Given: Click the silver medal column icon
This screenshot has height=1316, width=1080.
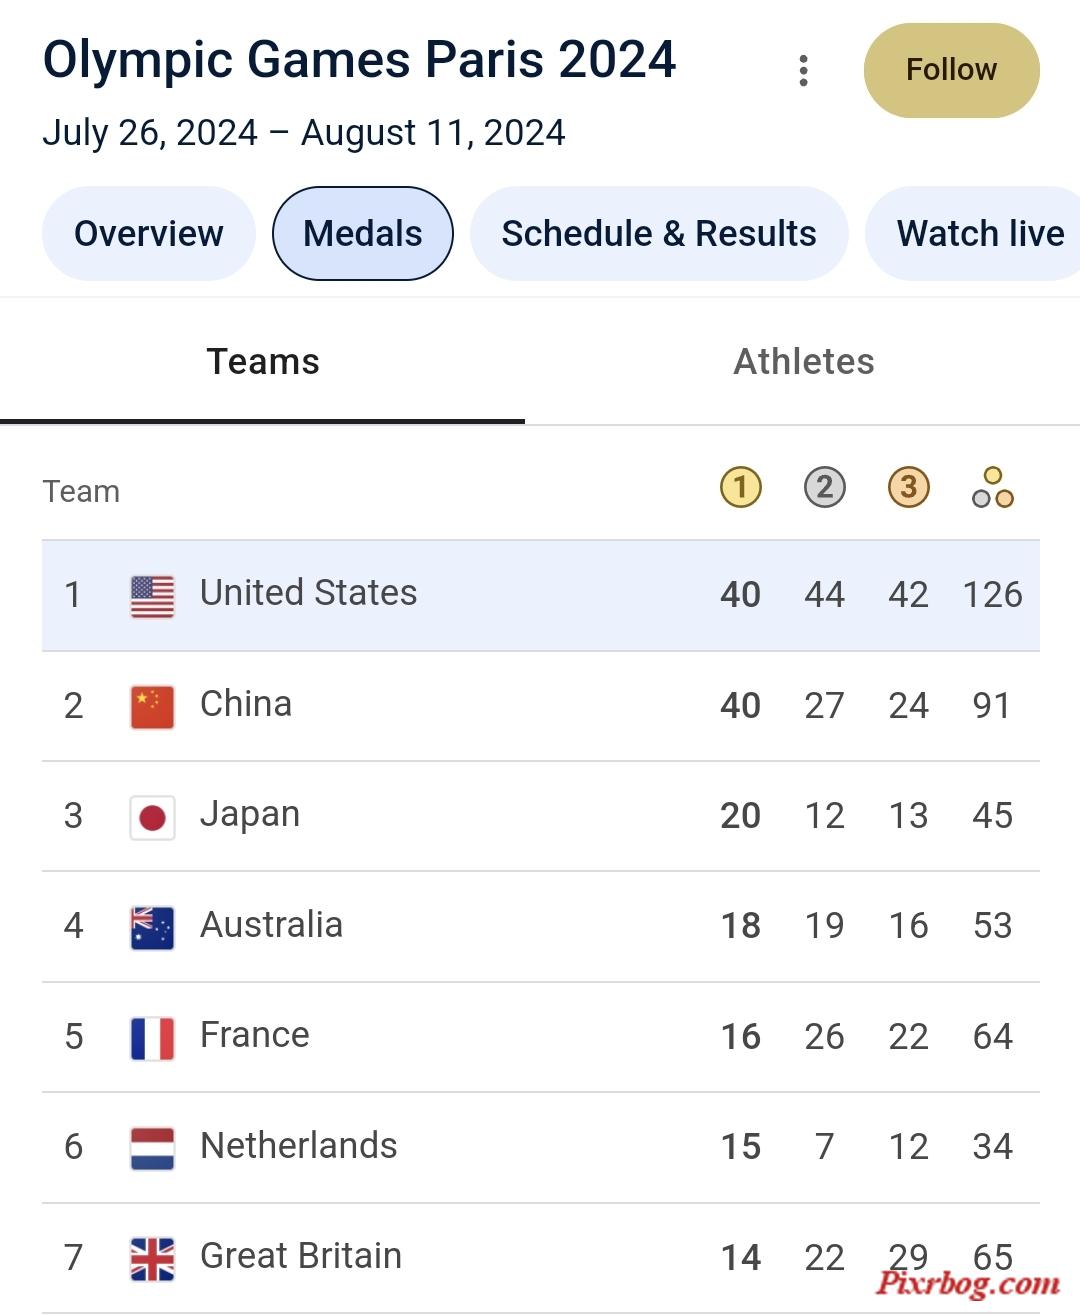Looking at the screenshot, I should click(825, 488).
